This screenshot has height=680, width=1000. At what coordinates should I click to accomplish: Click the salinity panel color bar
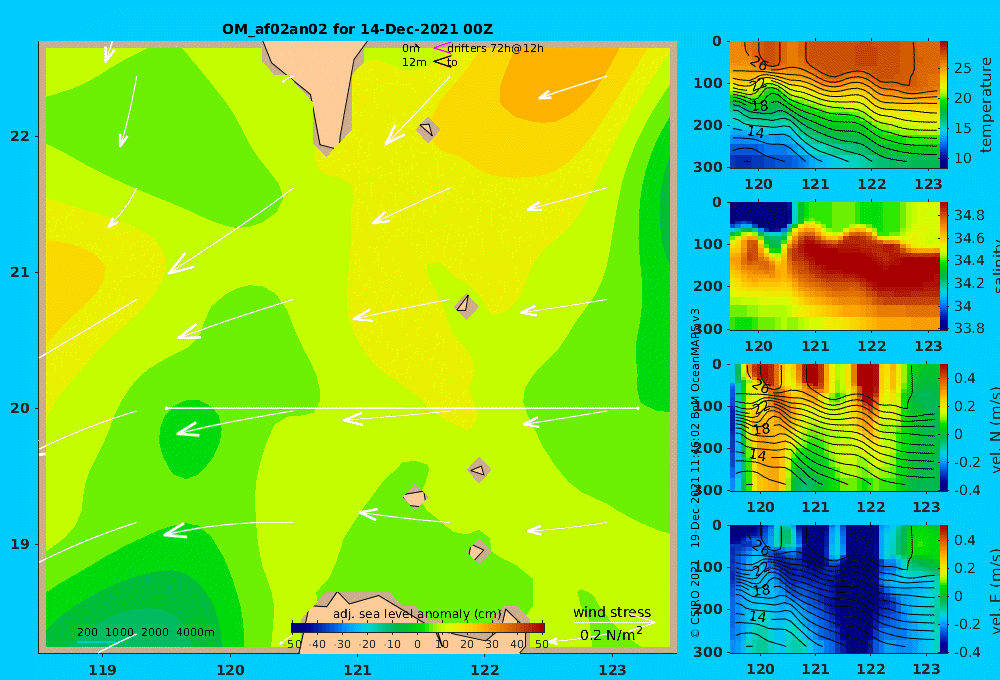coord(943,266)
